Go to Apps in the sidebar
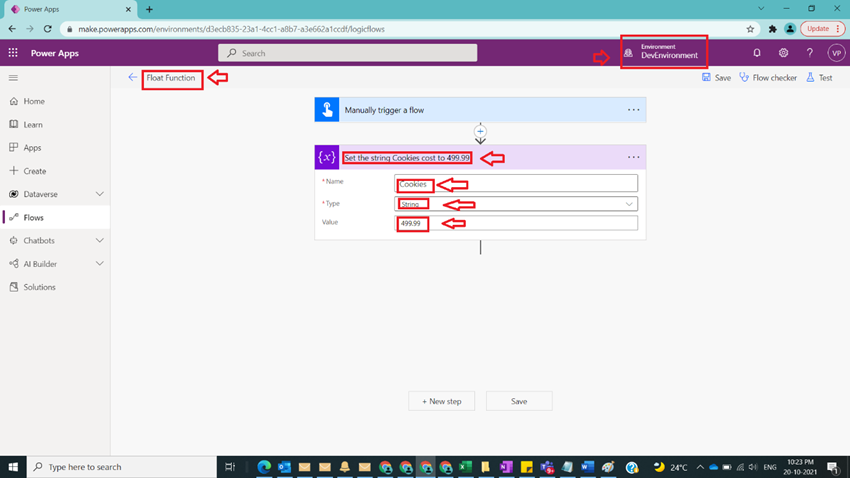The height and width of the screenshot is (478, 850). 32,147
